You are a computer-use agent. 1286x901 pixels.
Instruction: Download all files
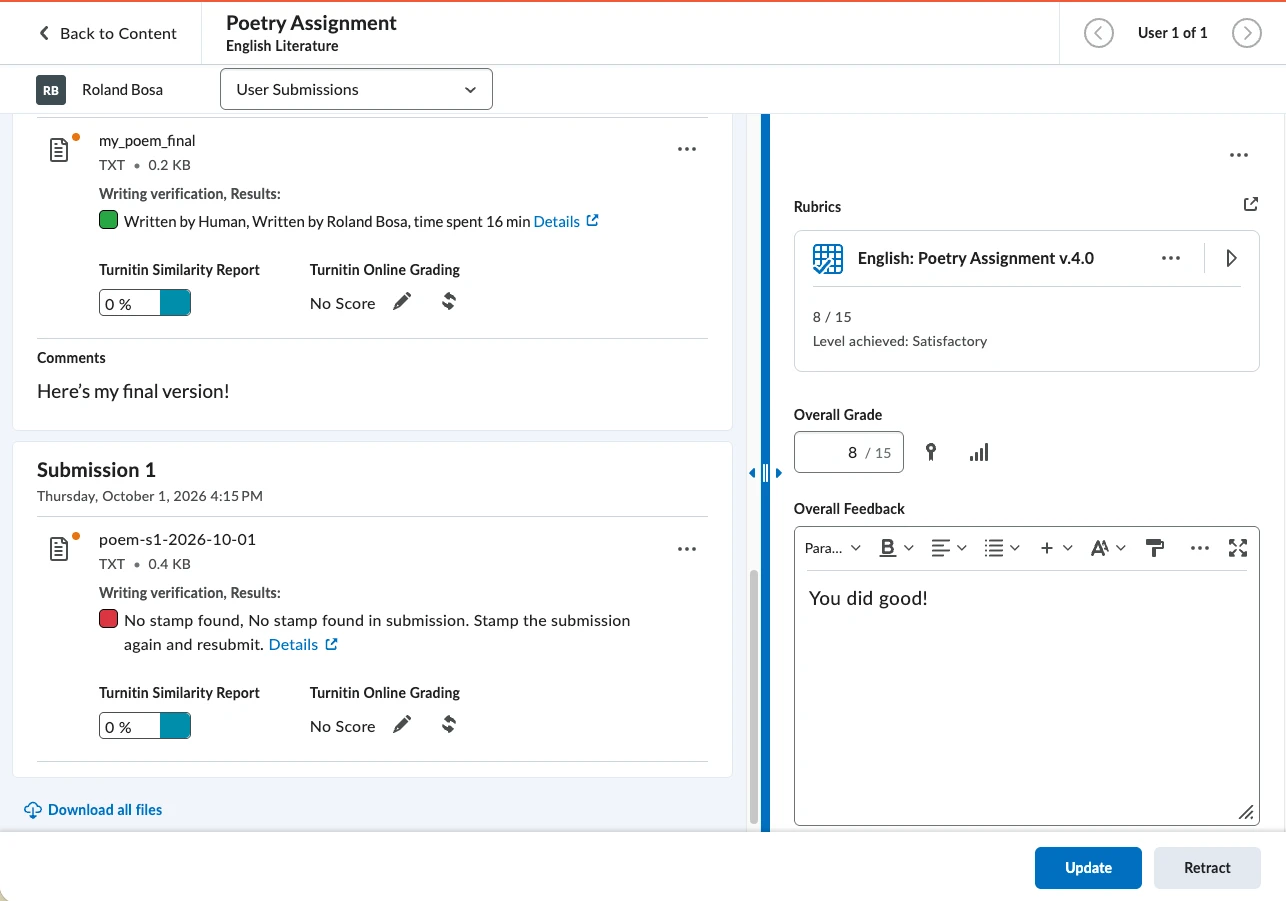tap(93, 810)
